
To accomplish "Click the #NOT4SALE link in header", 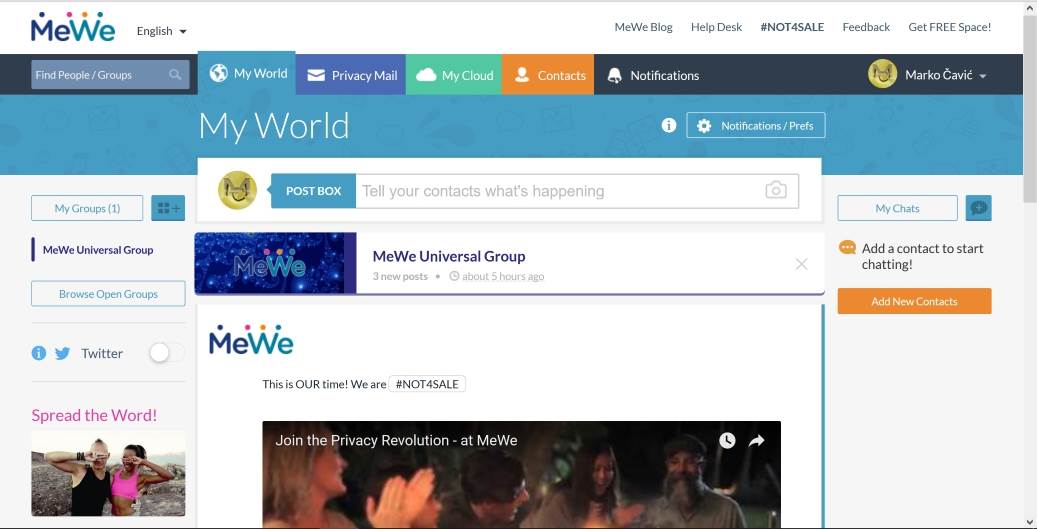I will click(x=792, y=27).
